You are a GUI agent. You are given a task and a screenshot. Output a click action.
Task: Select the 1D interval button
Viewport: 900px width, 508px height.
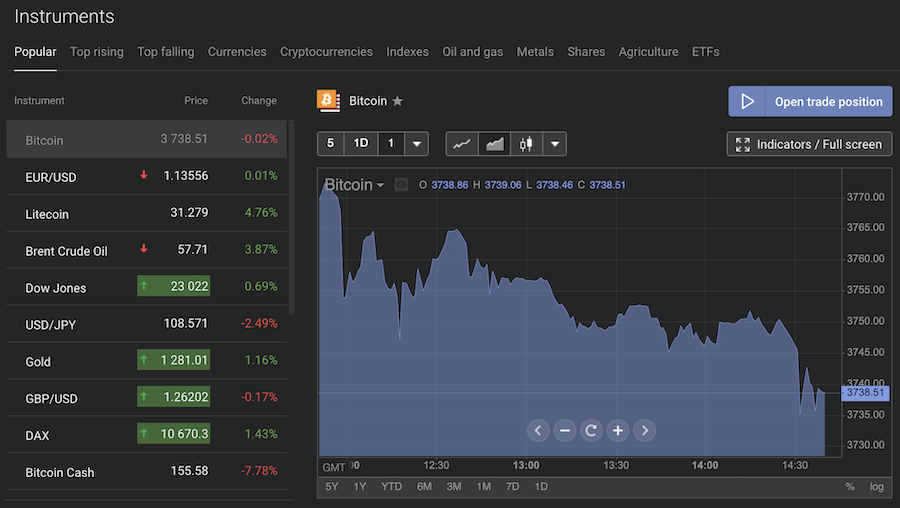[360, 144]
